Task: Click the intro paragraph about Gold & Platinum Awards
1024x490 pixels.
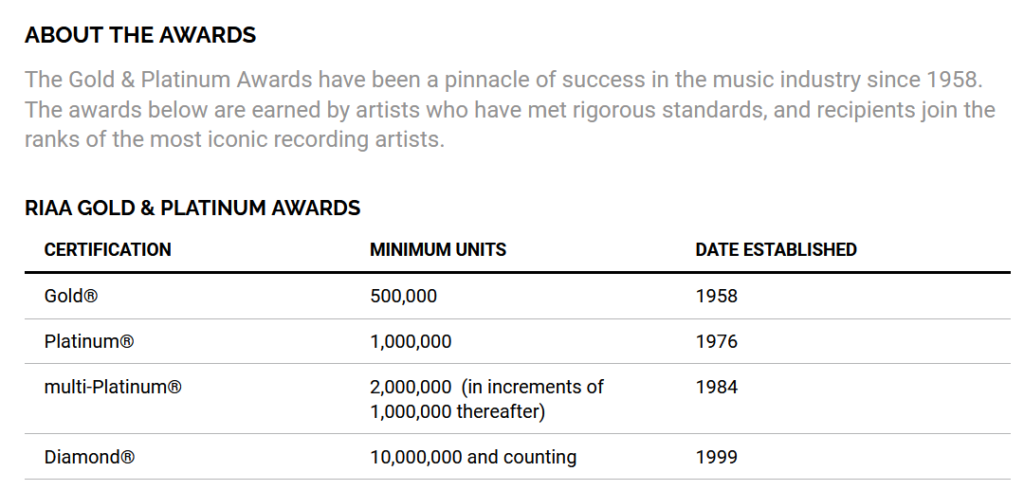Action: pos(510,109)
